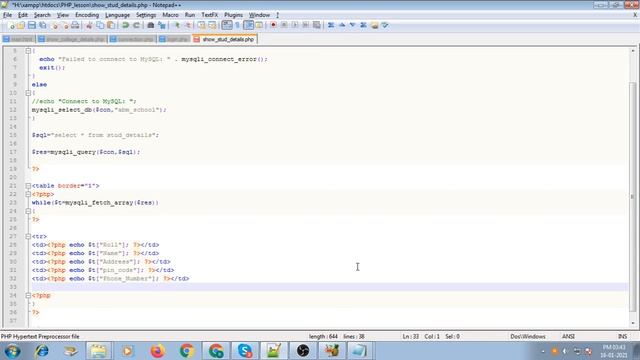Screen dimensions: 640x360
Task: Click the Paste clipboard icon
Action: 111,25
